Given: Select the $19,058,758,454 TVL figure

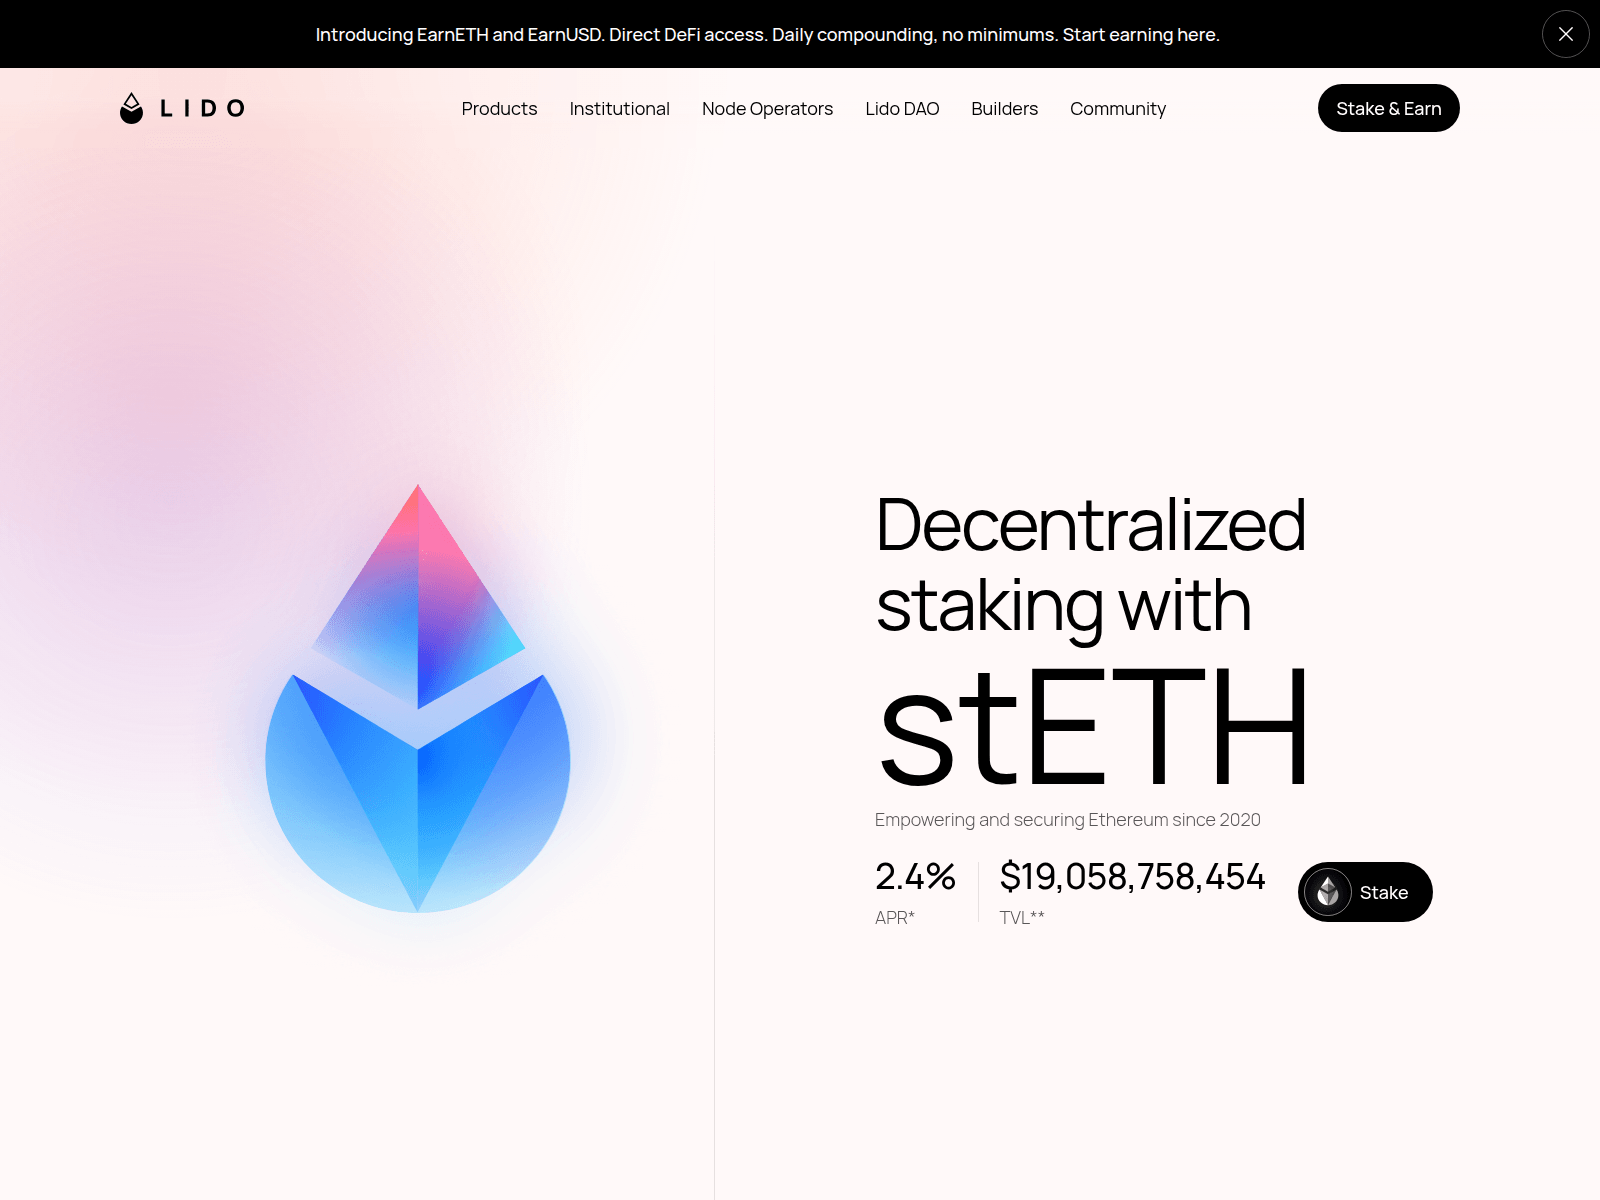Looking at the screenshot, I should [x=1132, y=877].
